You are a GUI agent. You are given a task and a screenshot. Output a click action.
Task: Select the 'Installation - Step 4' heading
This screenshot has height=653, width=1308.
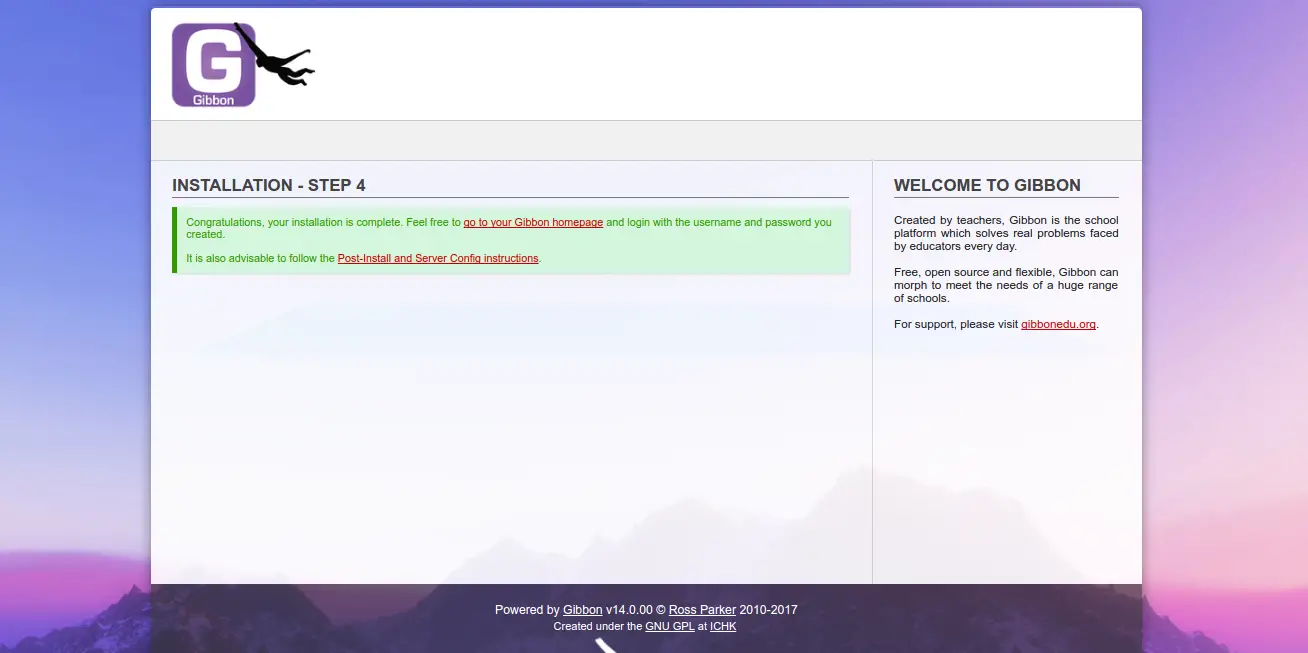click(x=269, y=185)
